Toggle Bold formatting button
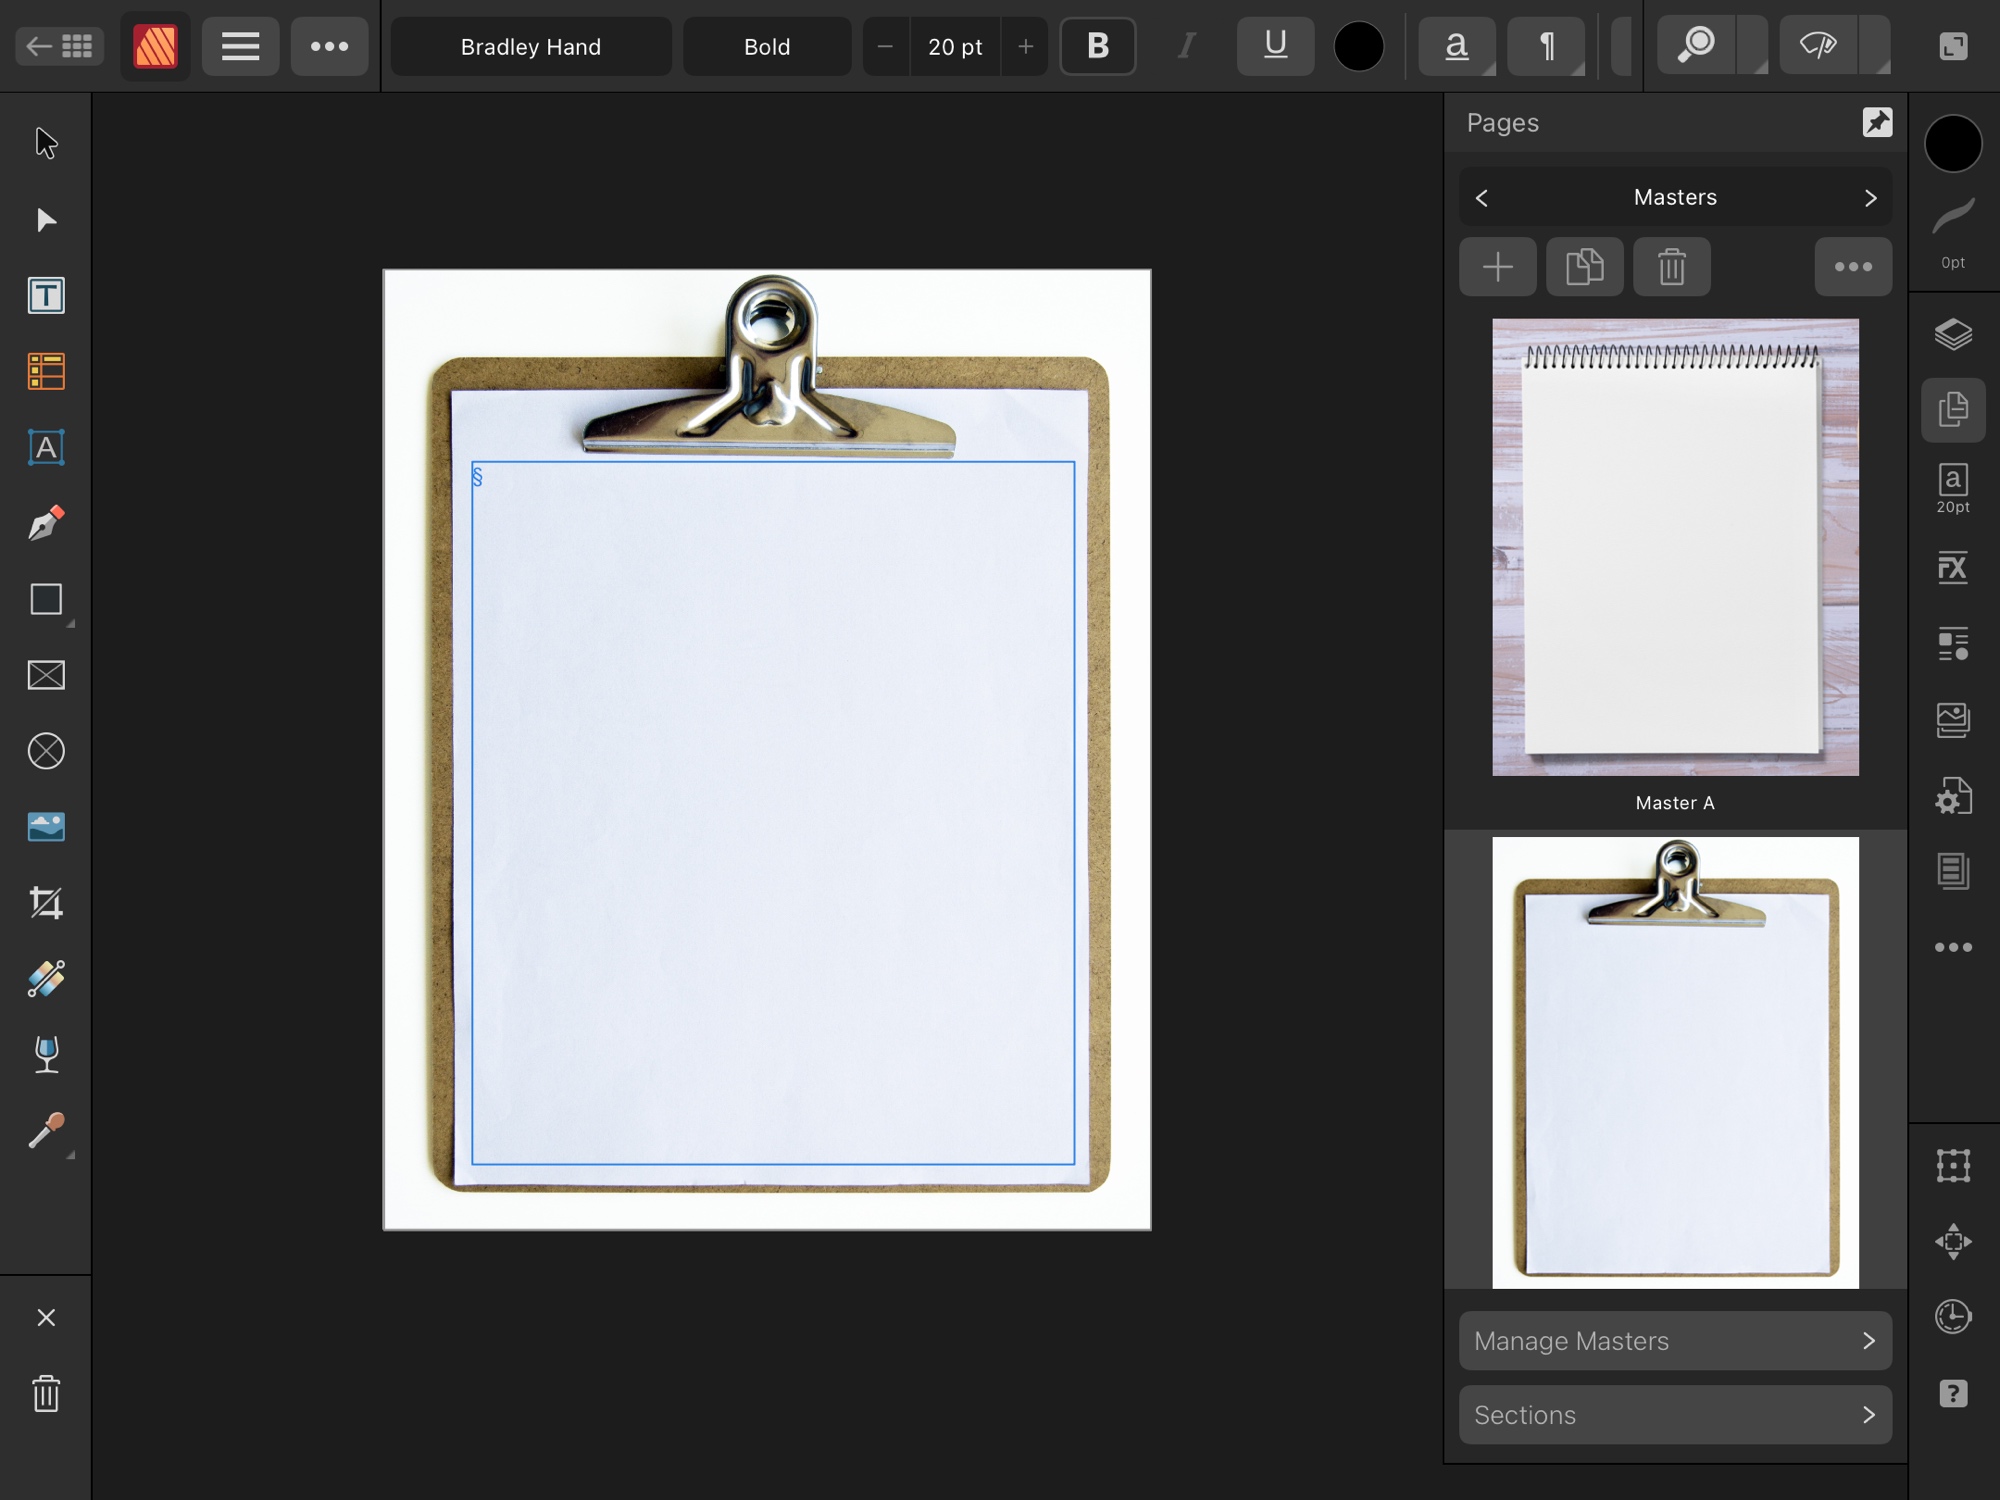 tap(1098, 46)
